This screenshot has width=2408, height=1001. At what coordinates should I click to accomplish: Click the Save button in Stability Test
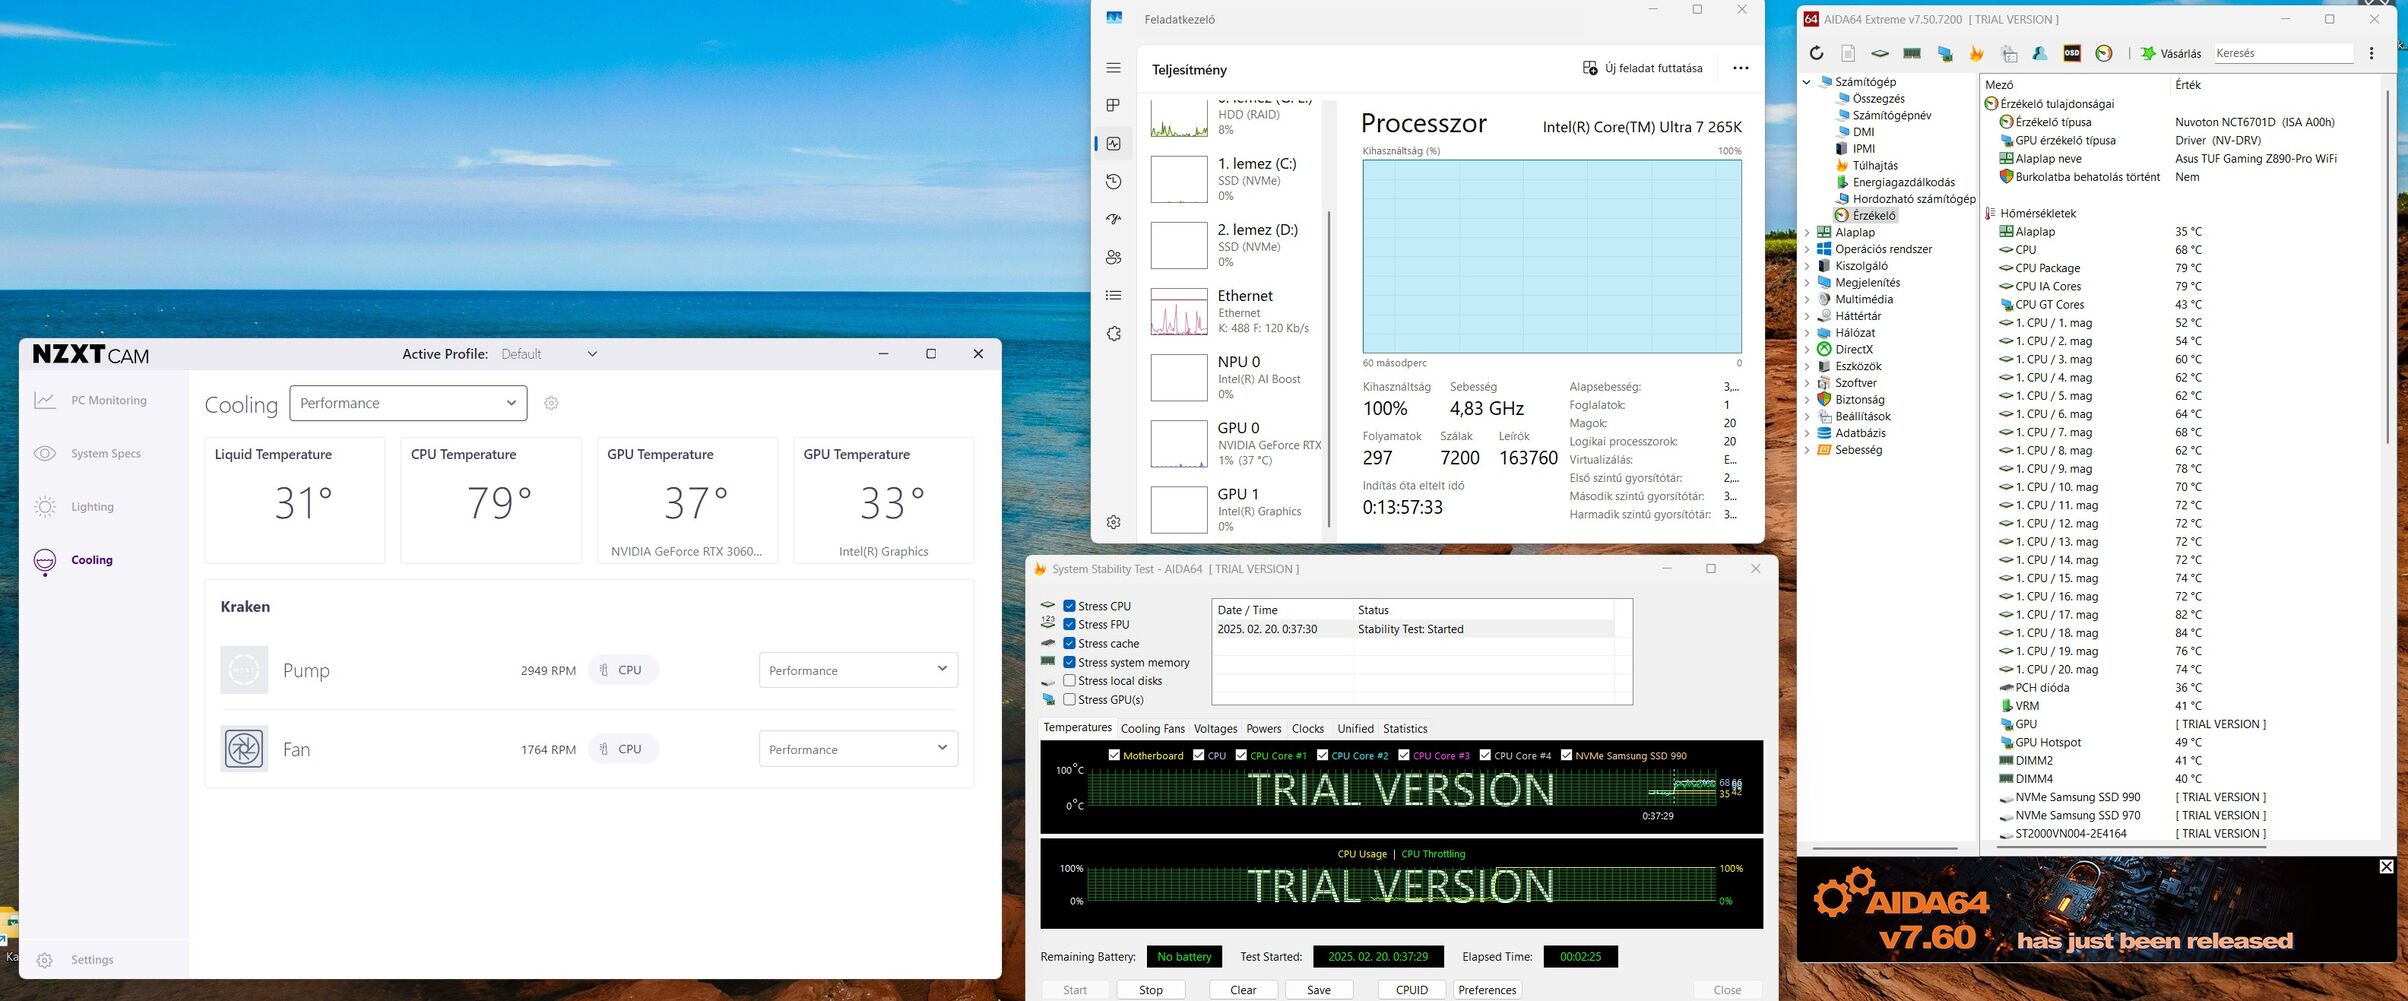tap(1319, 990)
